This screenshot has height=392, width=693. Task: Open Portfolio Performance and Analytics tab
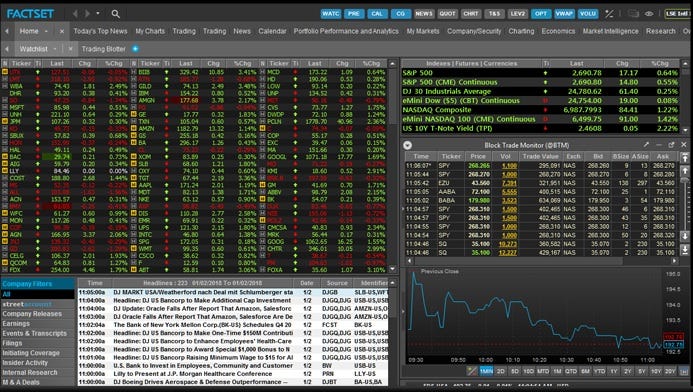[x=346, y=31]
